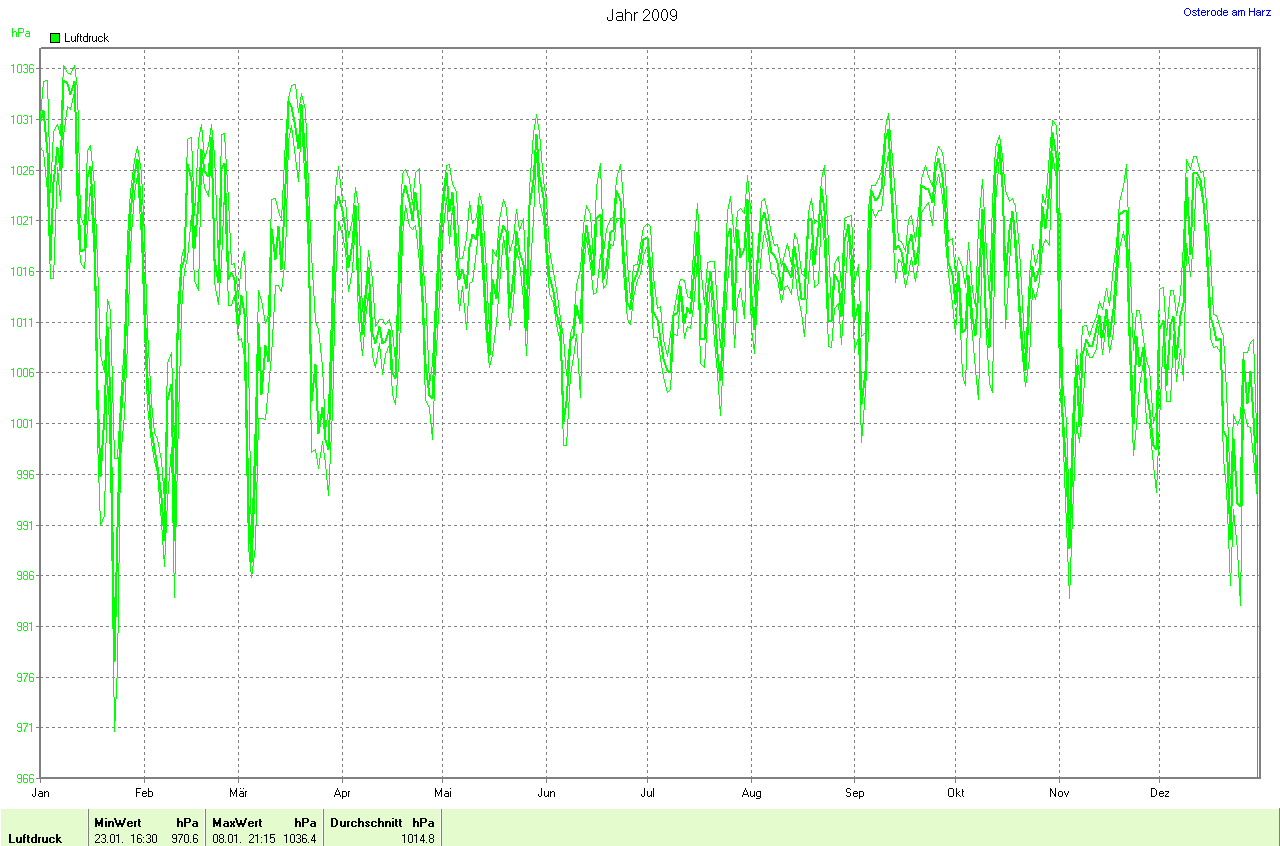Click the 1001 value on the y-axis
The image size is (1280, 846).
pos(24,424)
